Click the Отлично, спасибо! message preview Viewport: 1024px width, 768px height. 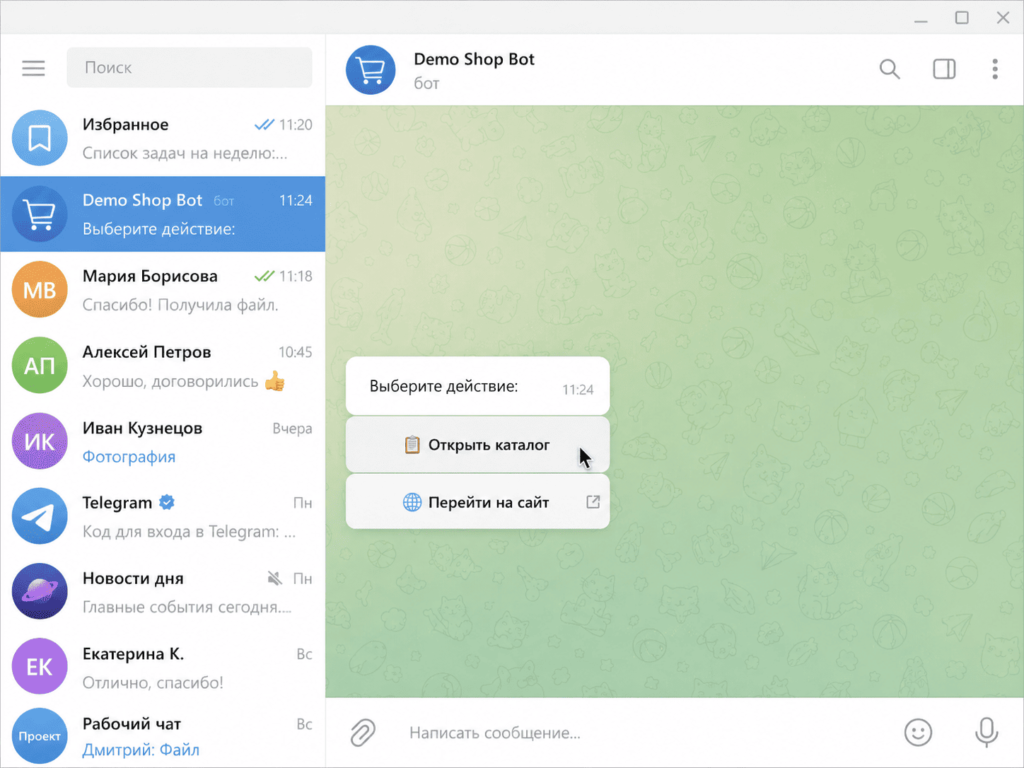[x=153, y=683]
